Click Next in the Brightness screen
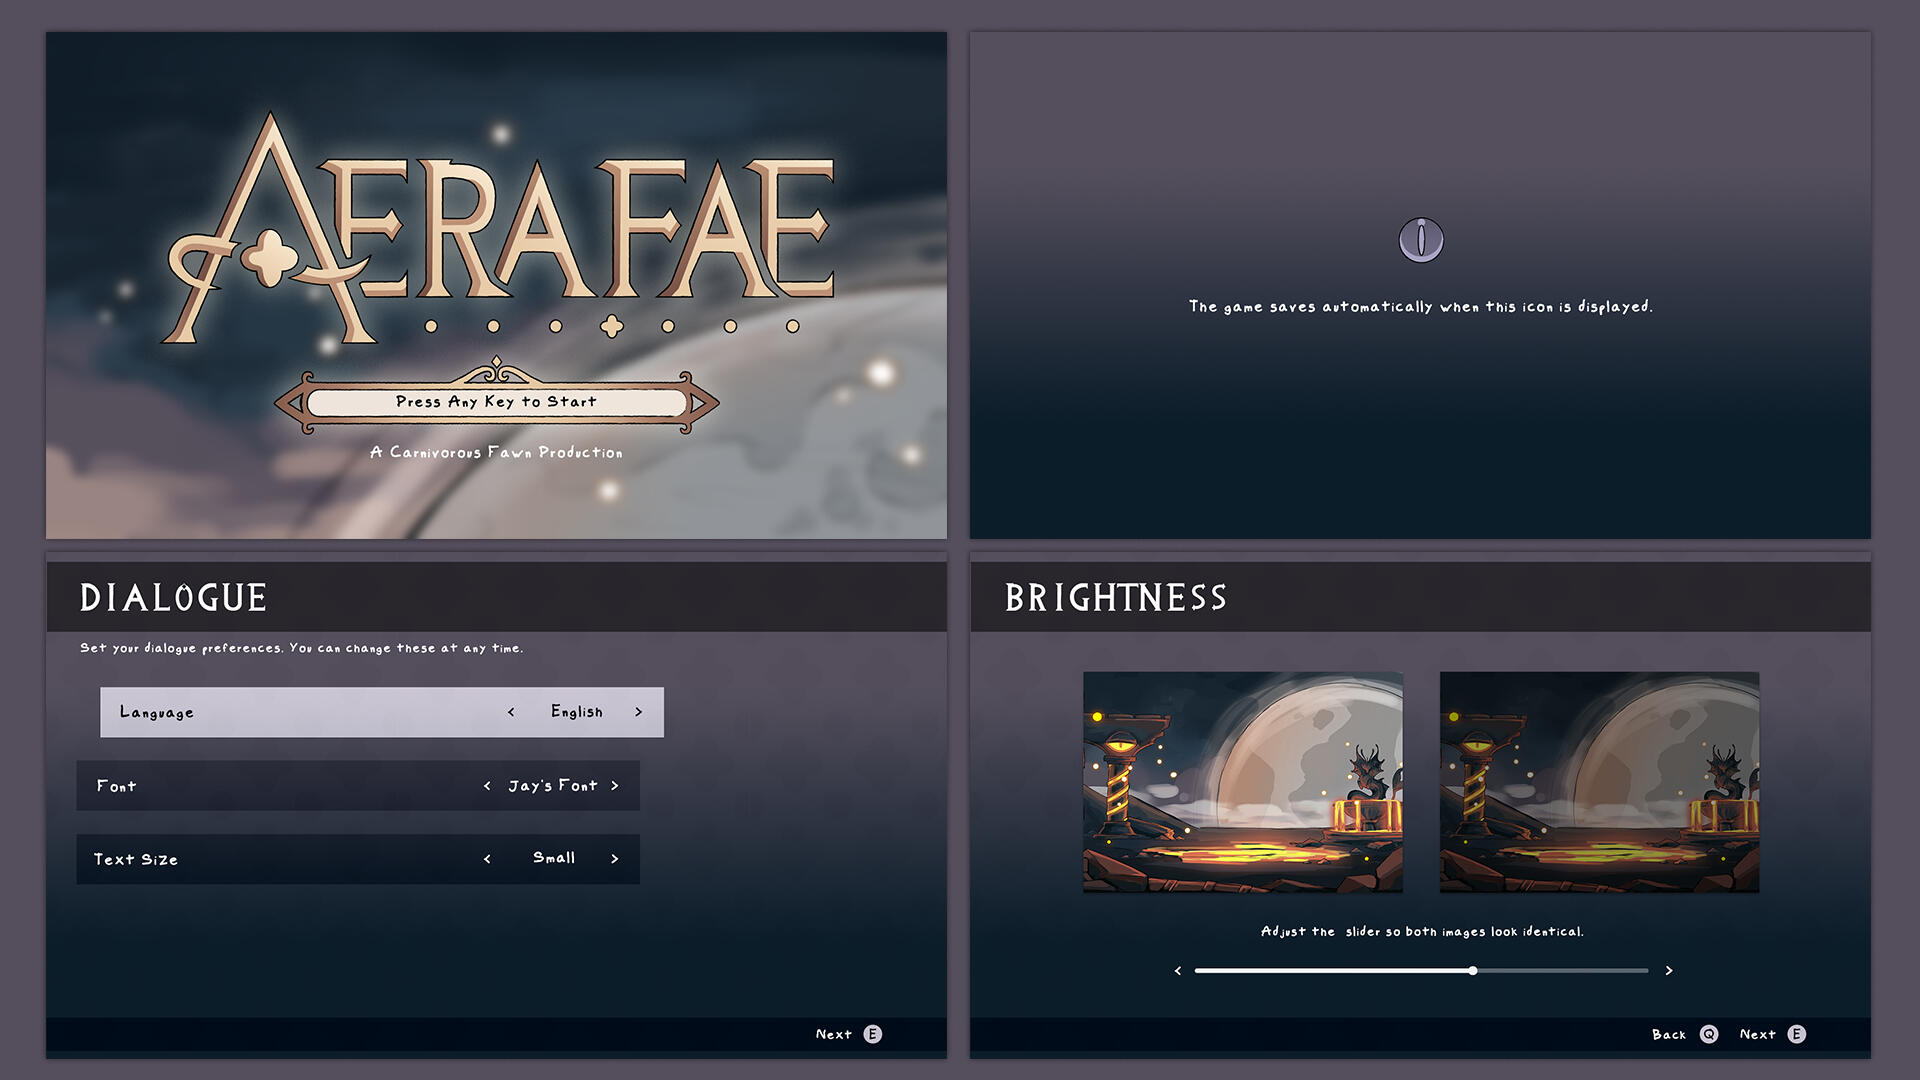The height and width of the screenshot is (1080, 1920). coord(1757,1034)
